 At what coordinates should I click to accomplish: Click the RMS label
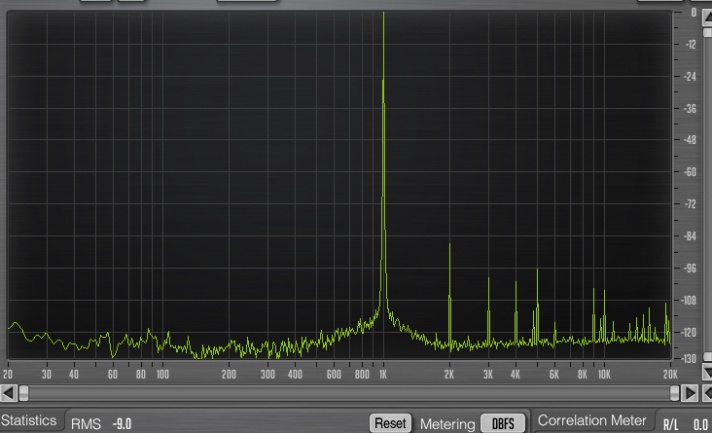coord(86,424)
